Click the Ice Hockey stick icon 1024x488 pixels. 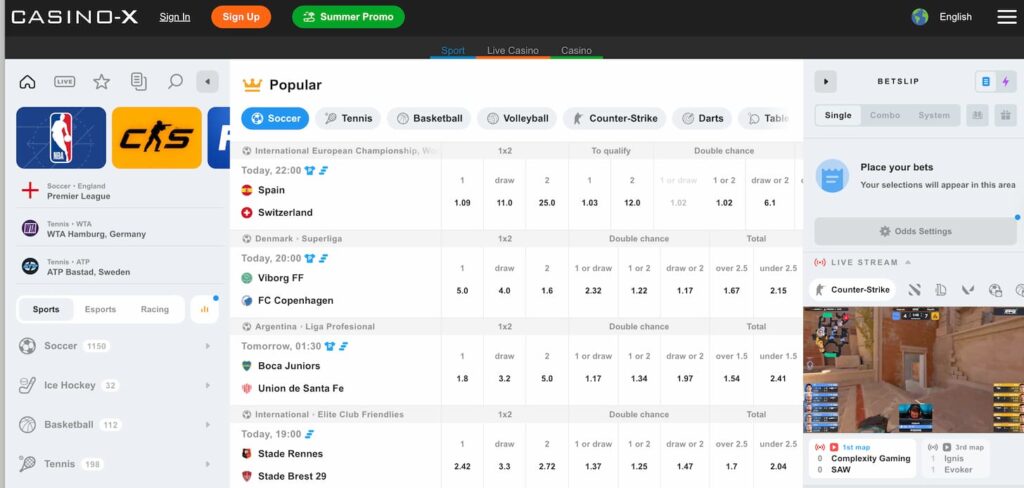pos(27,385)
